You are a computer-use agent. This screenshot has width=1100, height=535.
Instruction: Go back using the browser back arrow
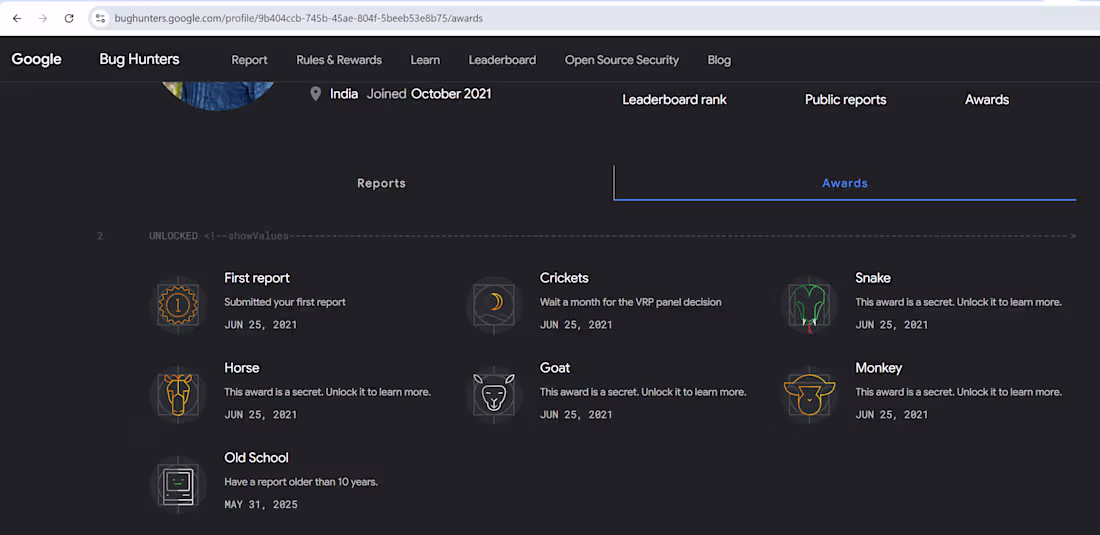click(17, 18)
